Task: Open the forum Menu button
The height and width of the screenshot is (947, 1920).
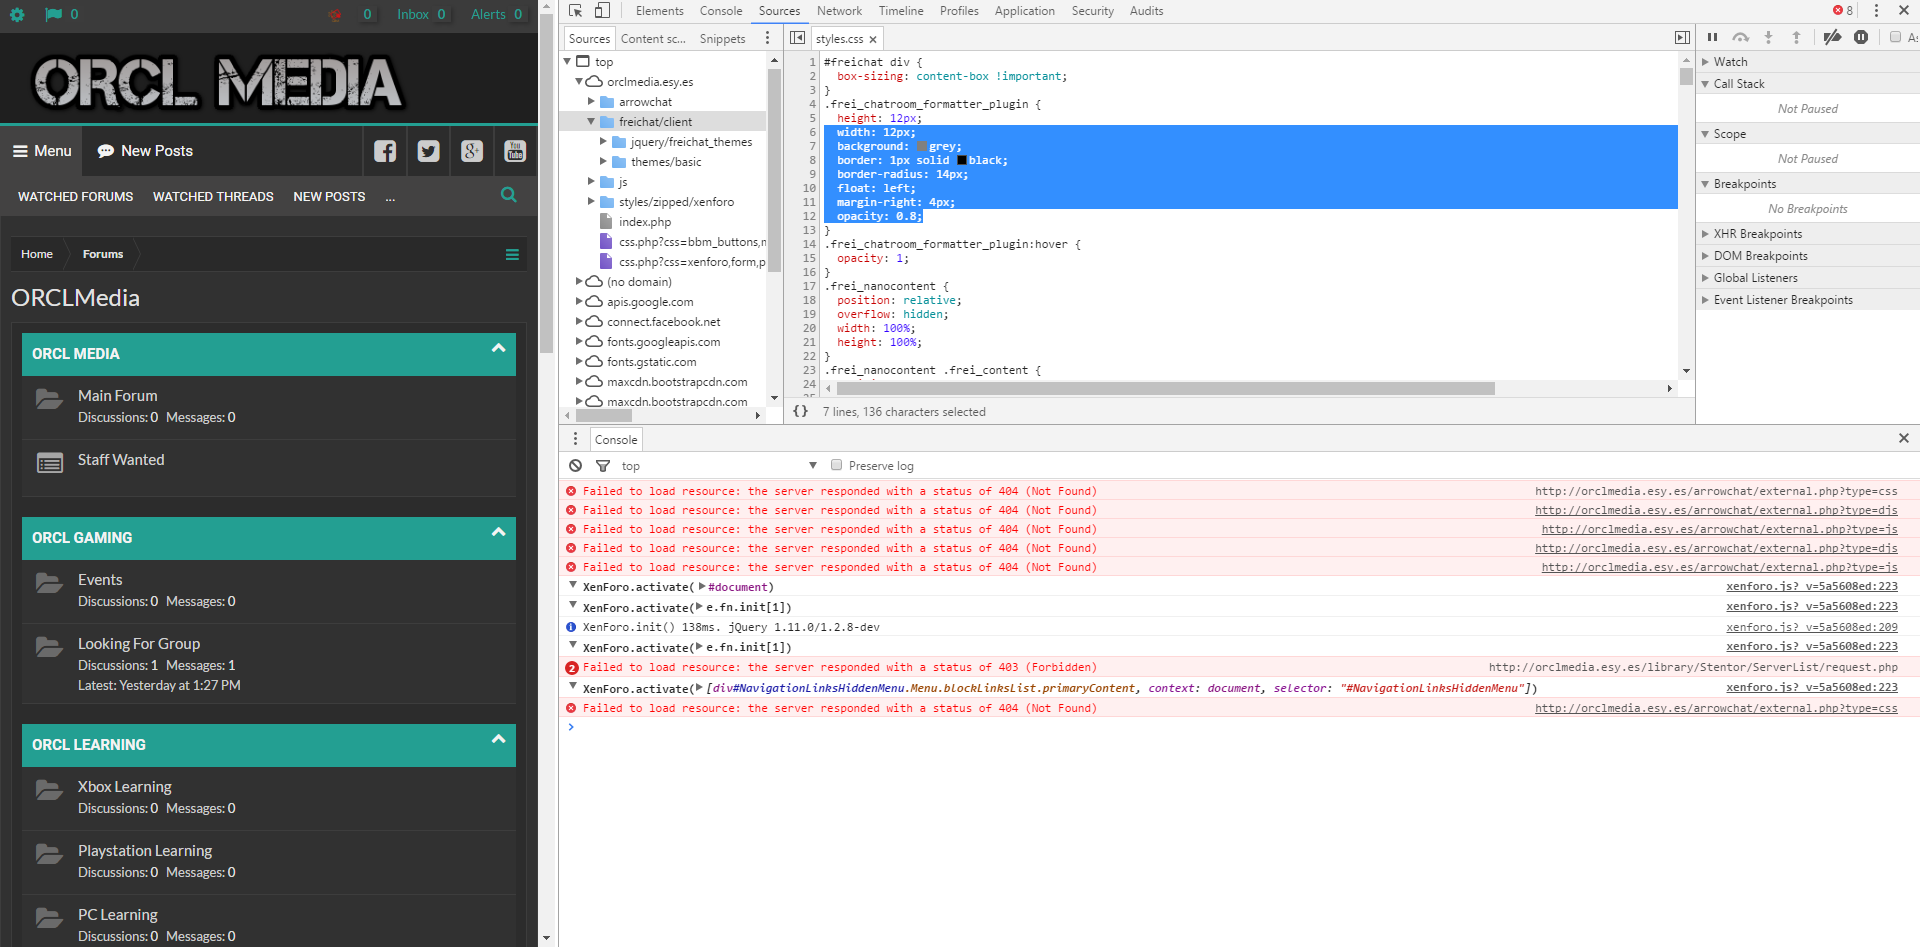Action: (x=42, y=151)
